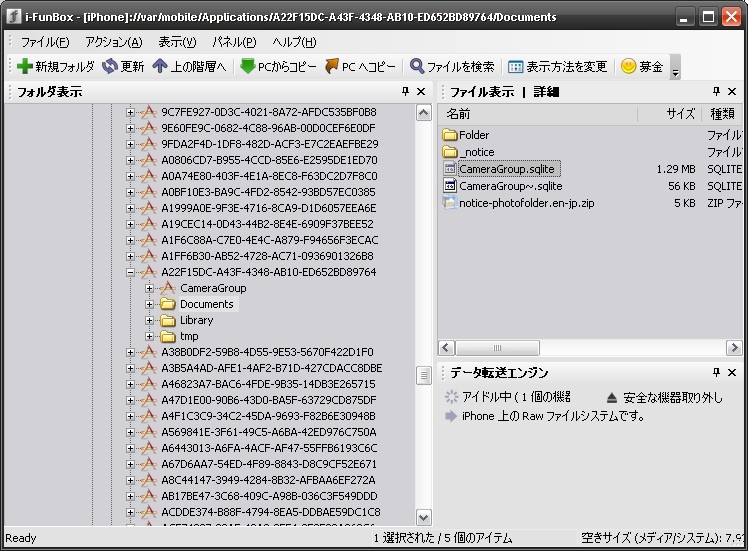Click scroll down arrow in folder tree
The image size is (748, 551).
click(424, 517)
